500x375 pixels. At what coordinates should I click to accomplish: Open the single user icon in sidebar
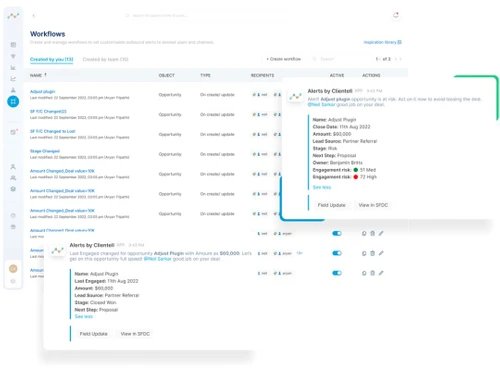pyautogui.click(x=13, y=167)
